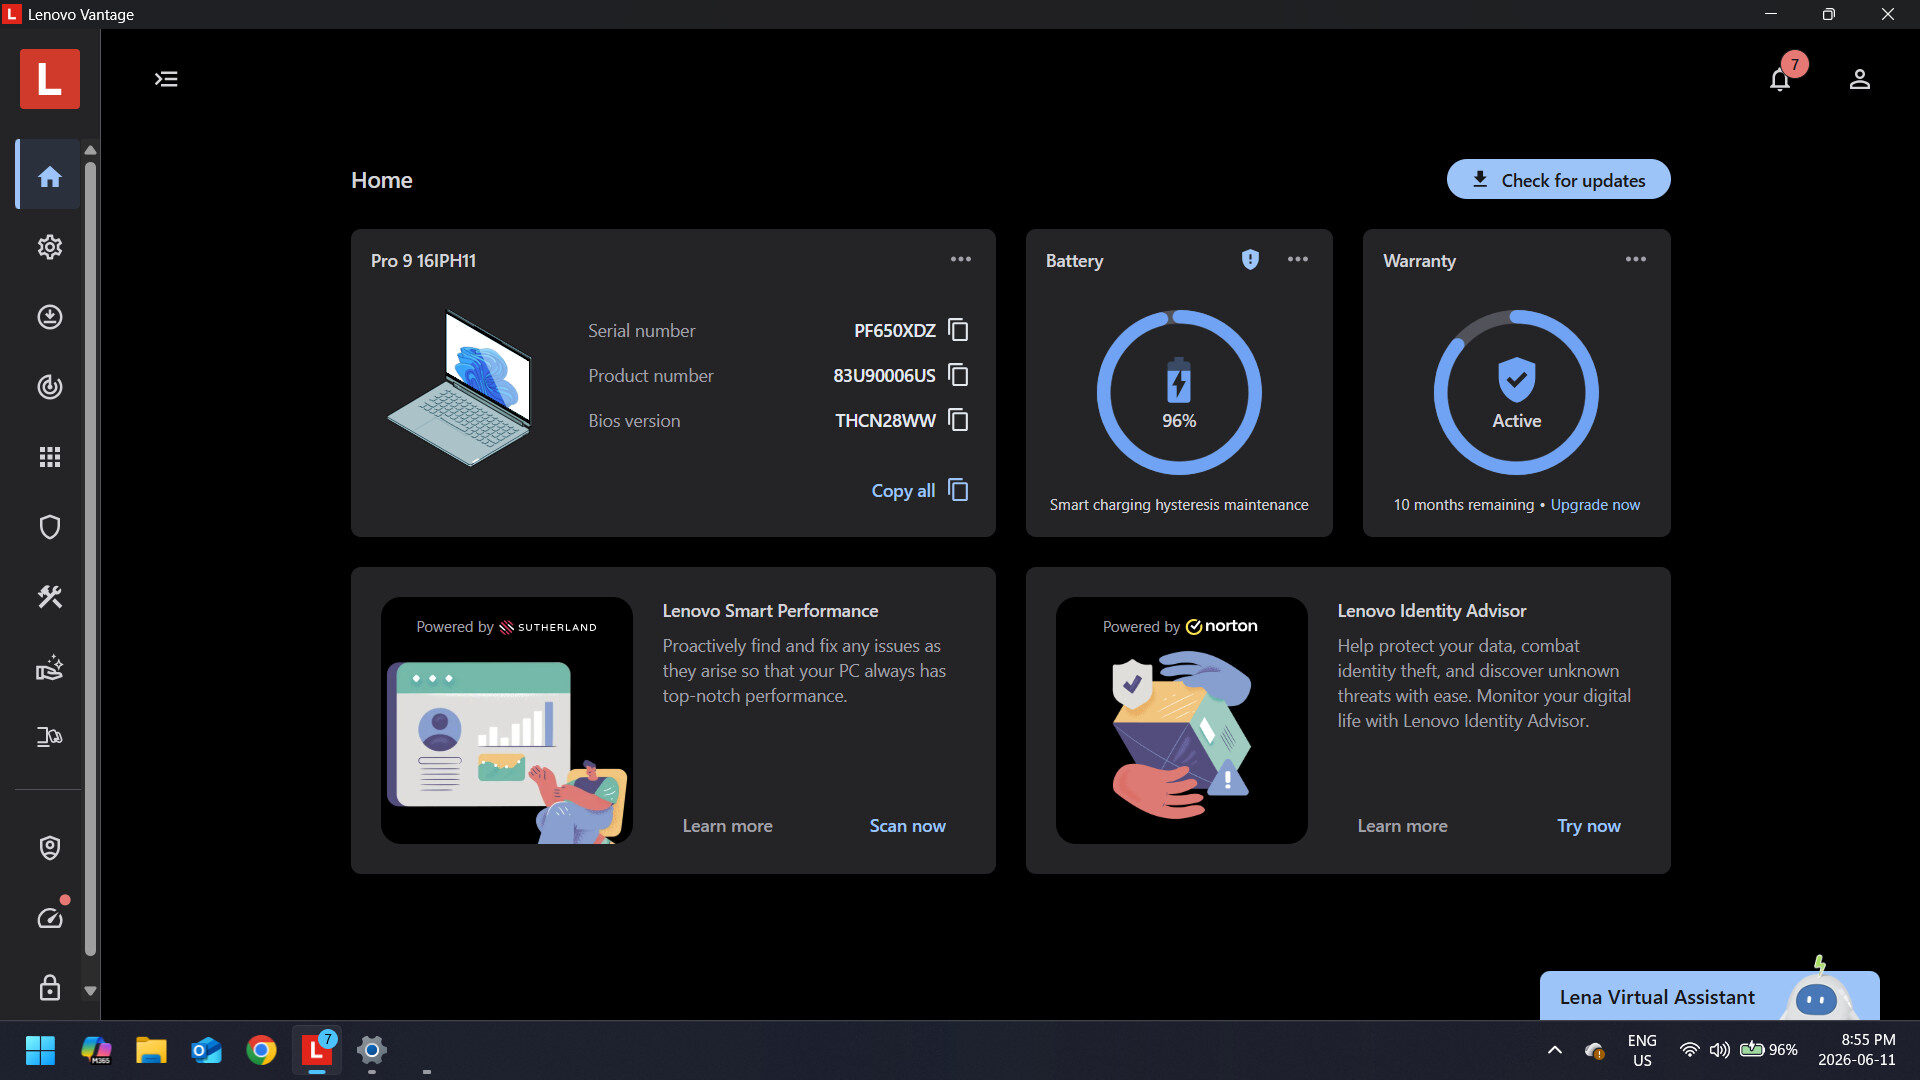Click the Upgrade now warranty link

tap(1595, 505)
